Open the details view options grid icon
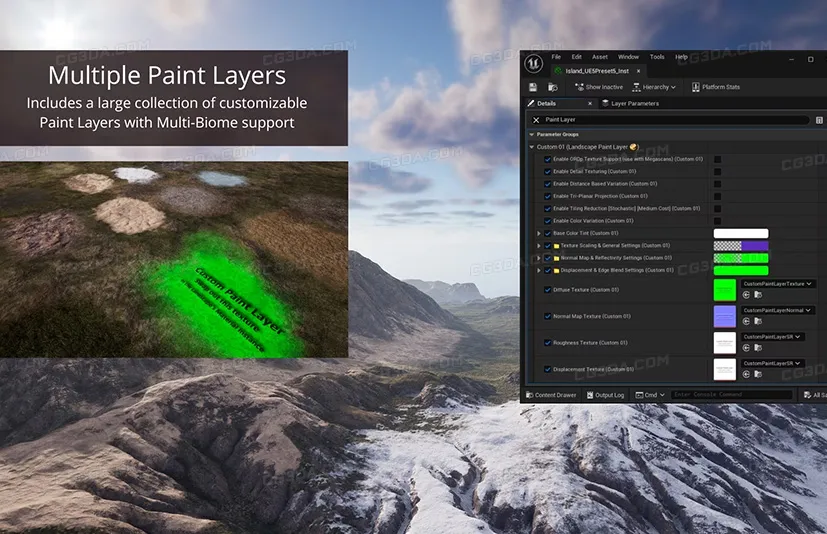Image resolution: width=827 pixels, height=534 pixels. (x=819, y=120)
